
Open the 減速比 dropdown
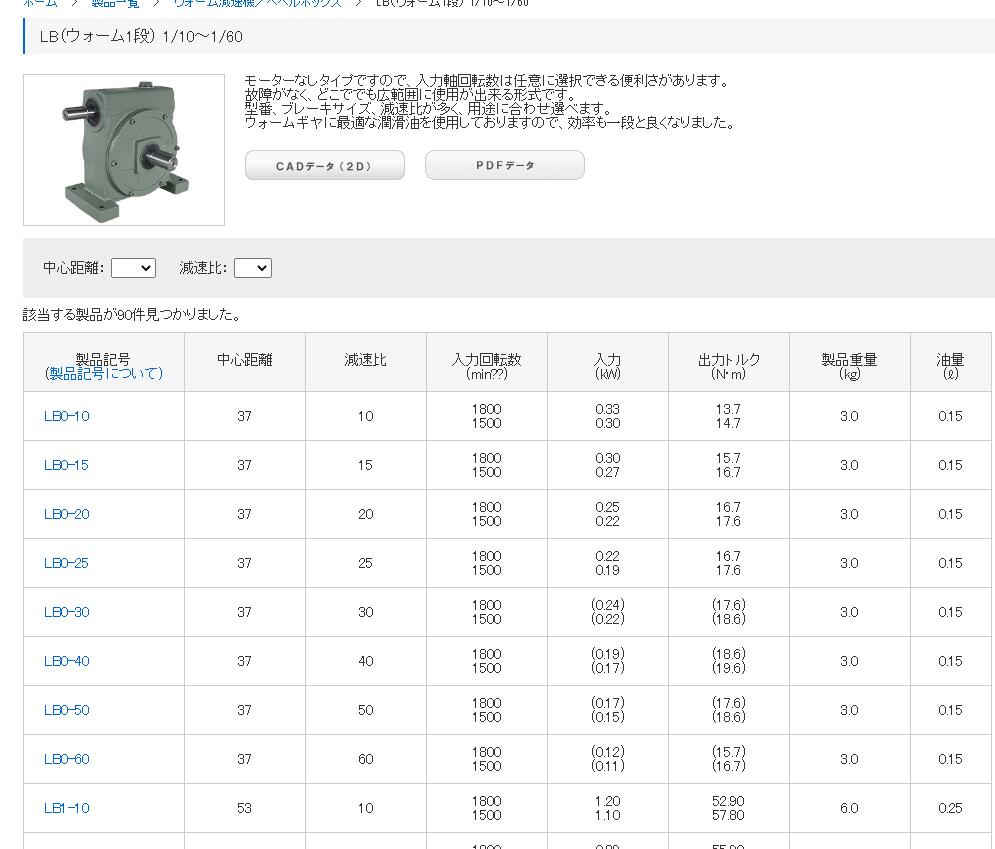(x=252, y=267)
